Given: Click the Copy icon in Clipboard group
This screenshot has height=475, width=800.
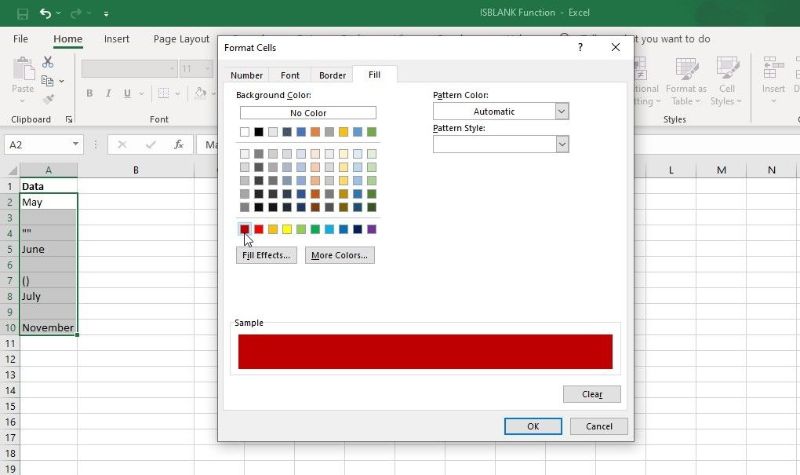Looking at the screenshot, I should [x=47, y=81].
